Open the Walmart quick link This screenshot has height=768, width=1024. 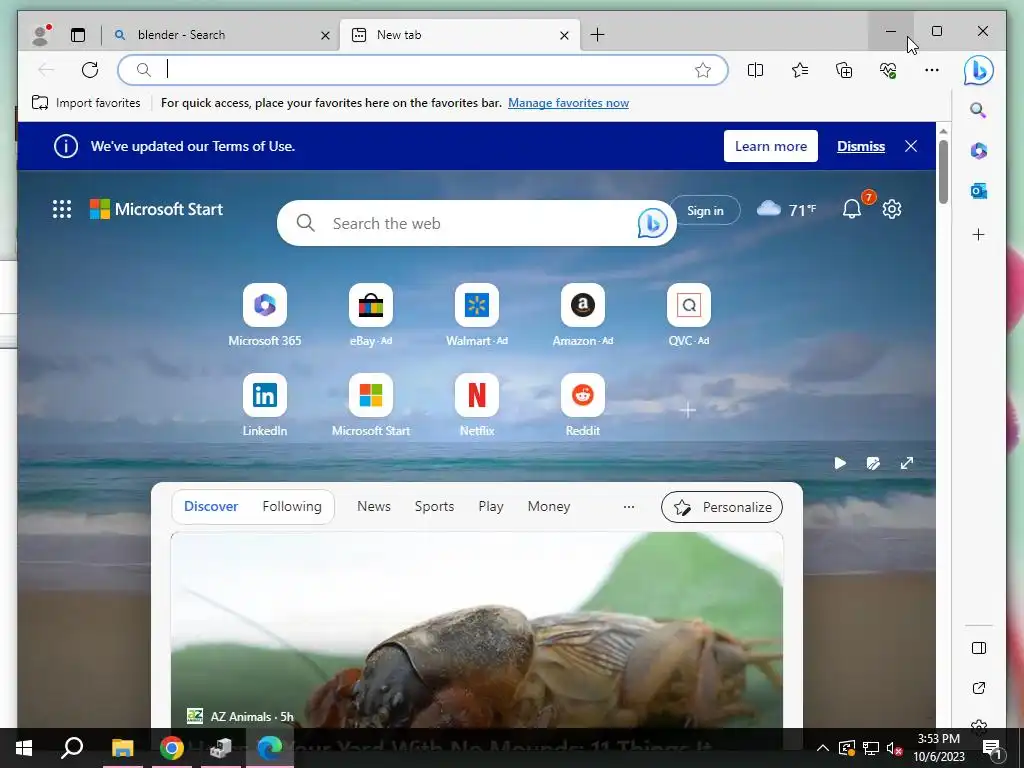[477, 315]
